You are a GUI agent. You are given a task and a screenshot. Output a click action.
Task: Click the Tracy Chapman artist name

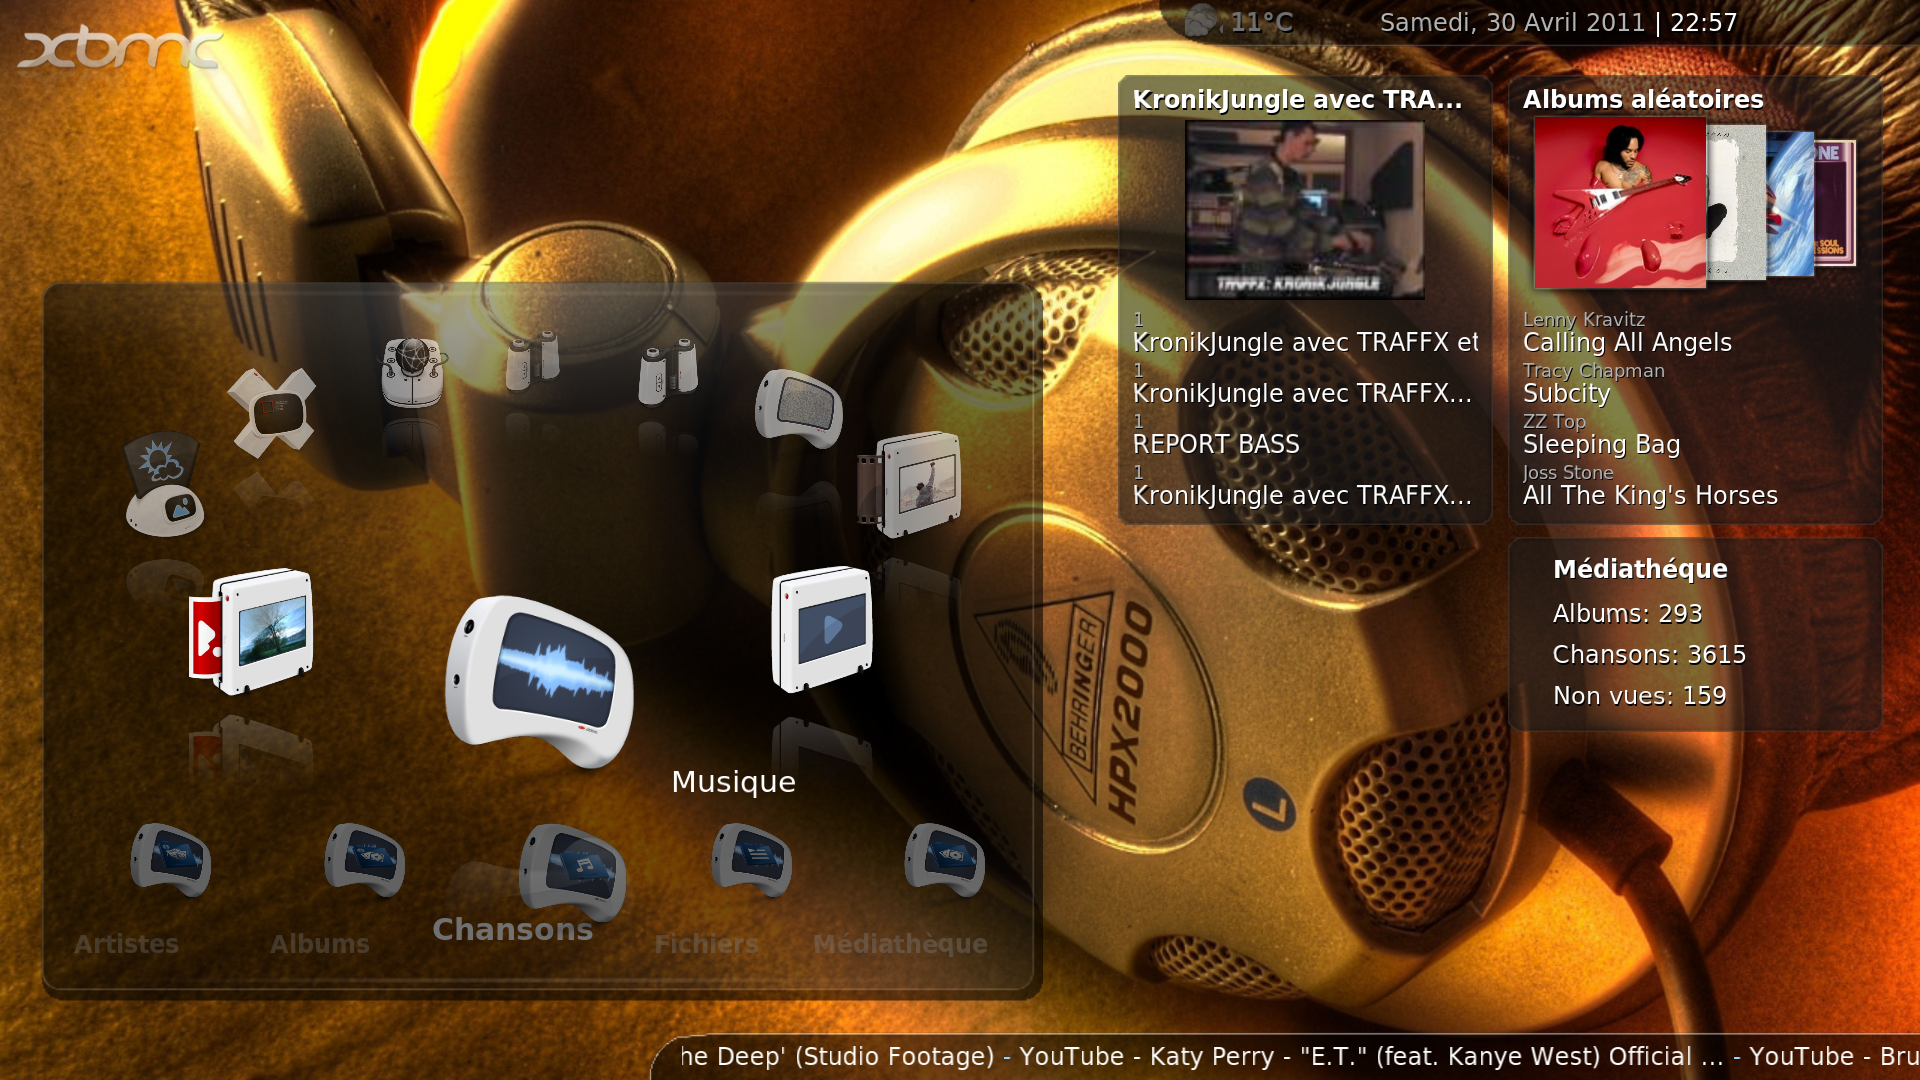coord(1593,370)
